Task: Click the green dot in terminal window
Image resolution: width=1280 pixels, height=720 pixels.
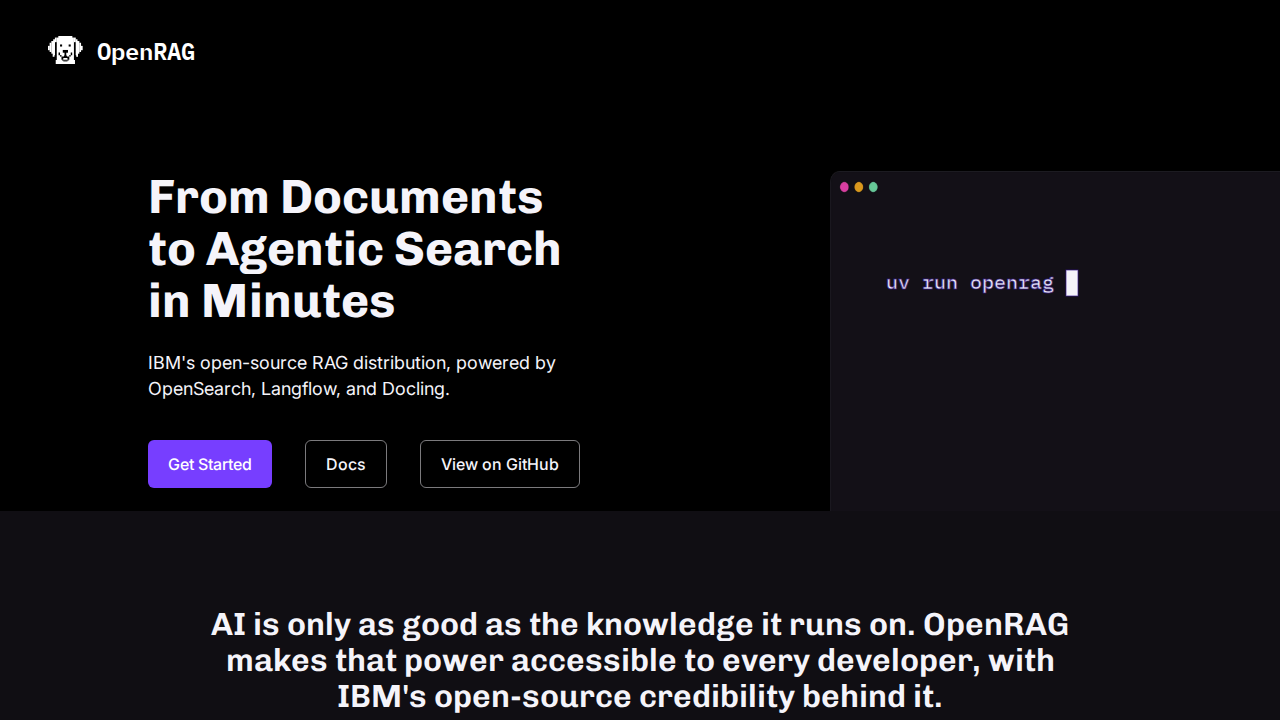Action: coord(873,187)
